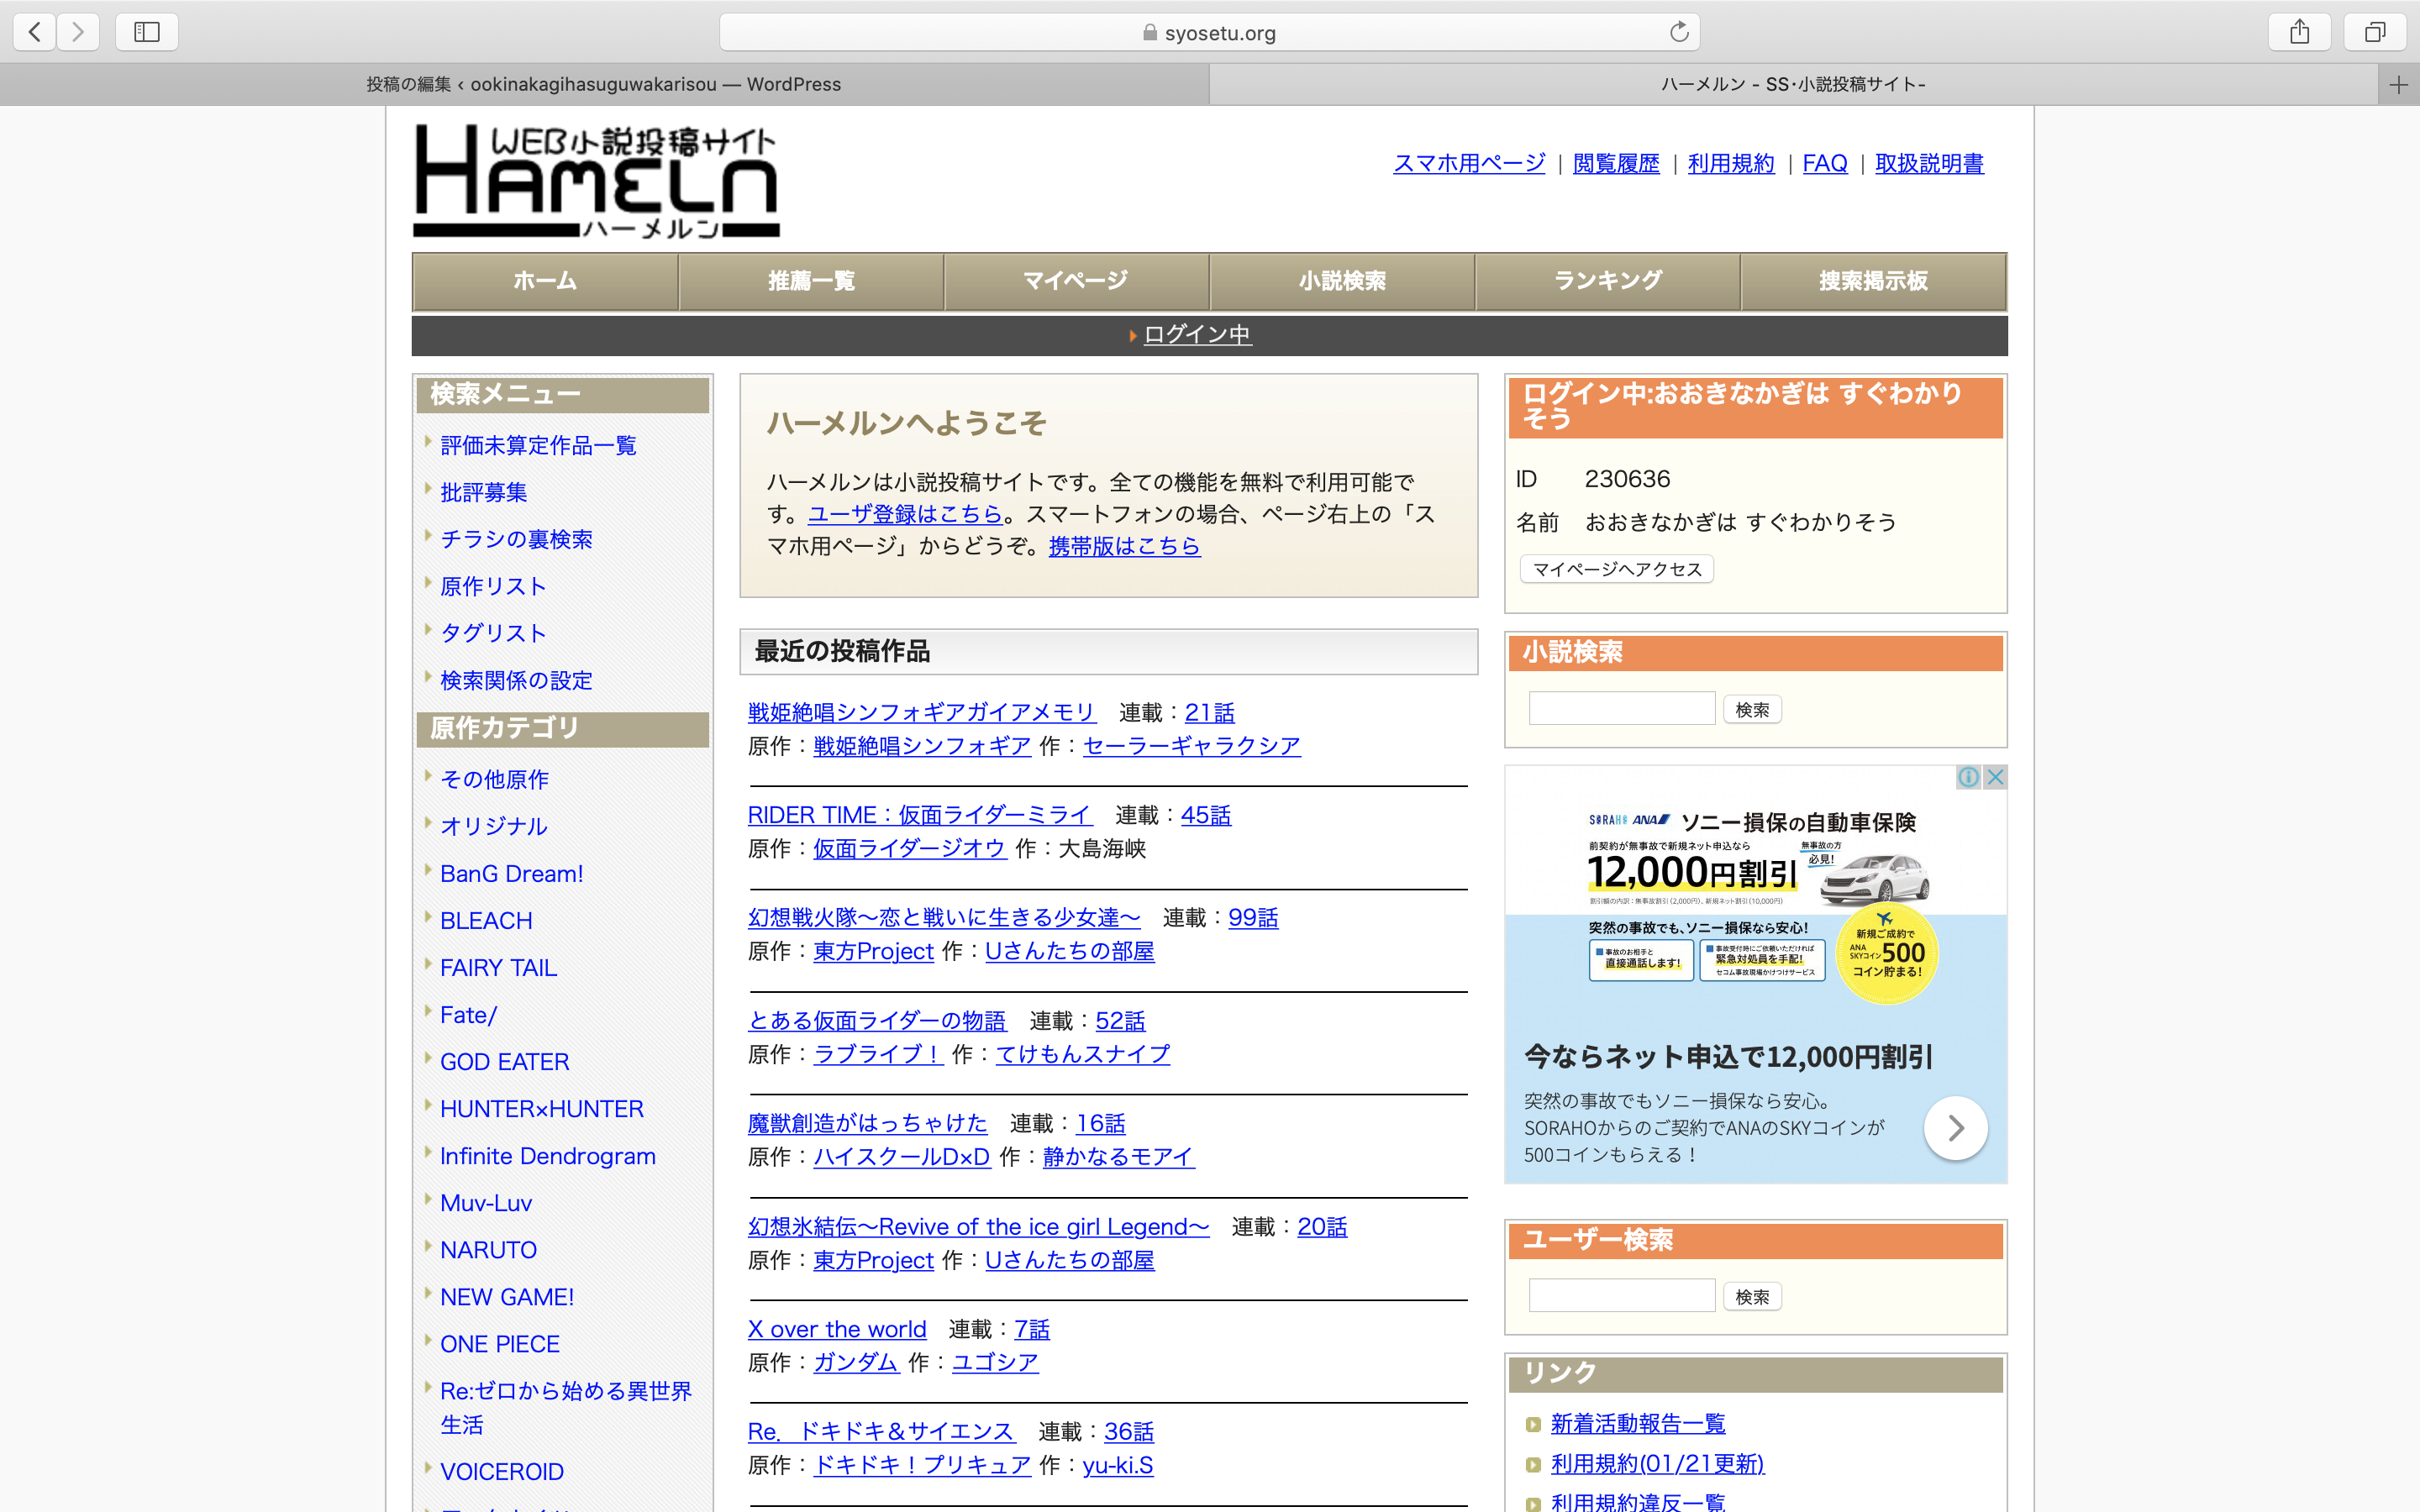Screen dimensions: 2420x1512
Task: Select the ONE PIECE category
Action: pyautogui.click(x=499, y=1344)
